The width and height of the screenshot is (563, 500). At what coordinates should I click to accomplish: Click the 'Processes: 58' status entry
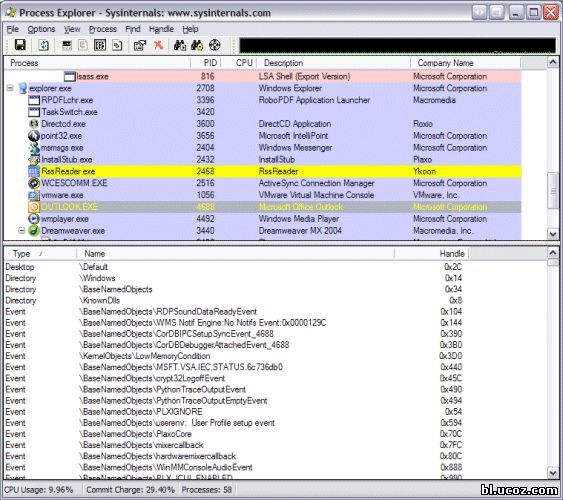click(x=206, y=490)
